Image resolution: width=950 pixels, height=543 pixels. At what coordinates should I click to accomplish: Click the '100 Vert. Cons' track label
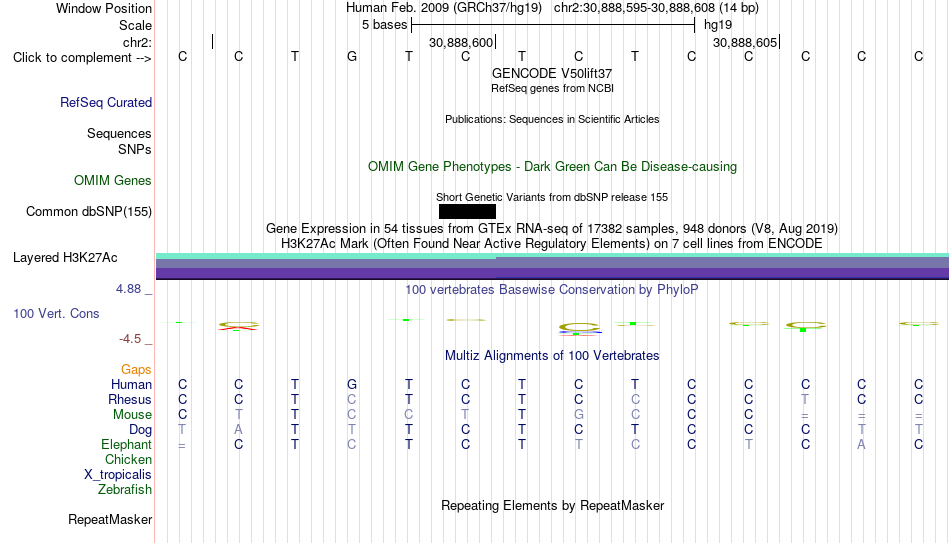(56, 313)
